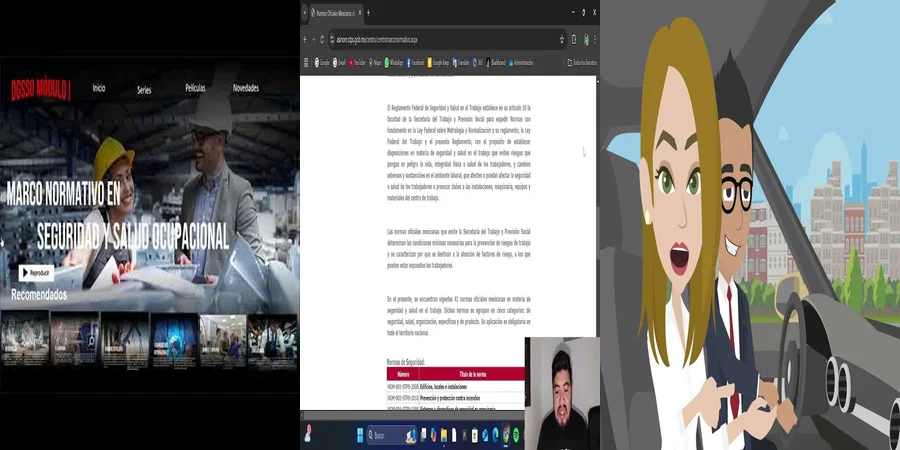Select the Normas Oficiales Mexicanas tab
900x450 pixels.
[336, 13]
